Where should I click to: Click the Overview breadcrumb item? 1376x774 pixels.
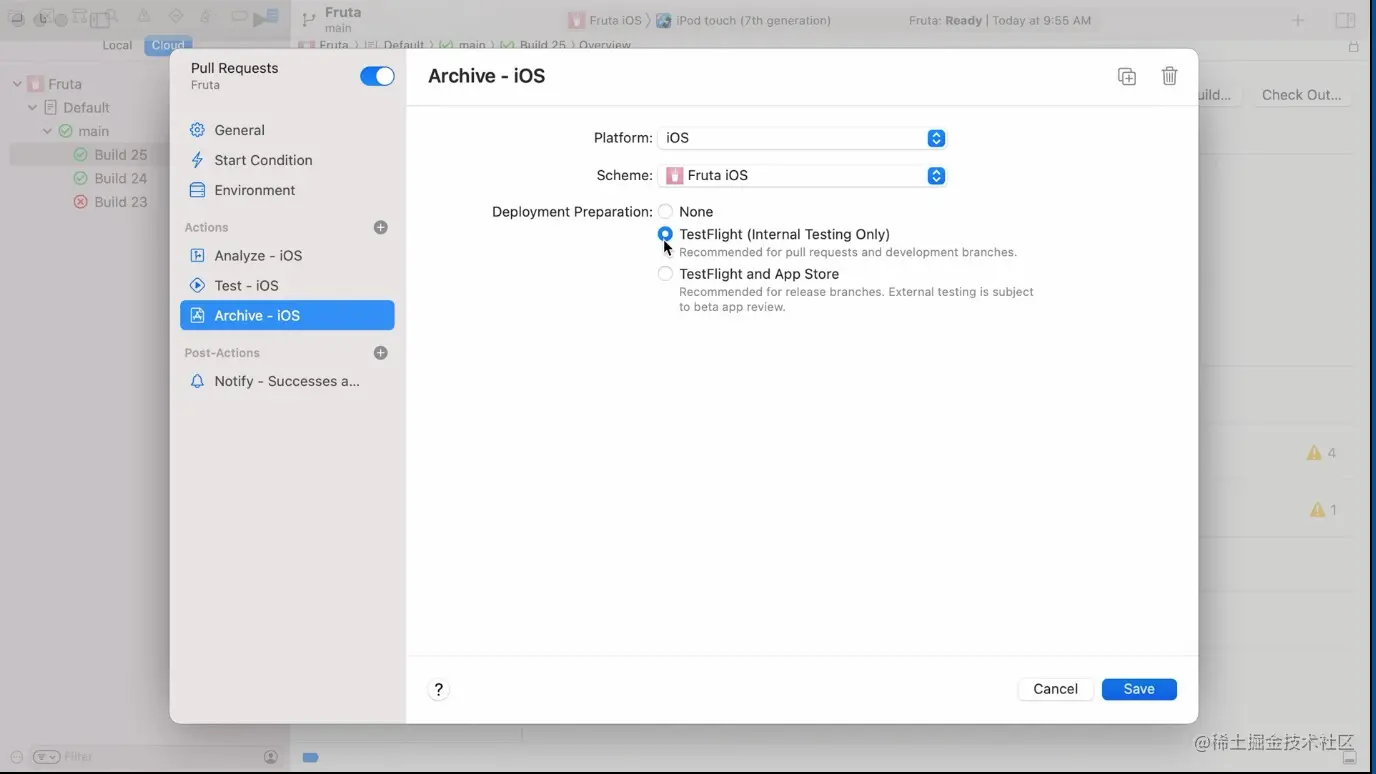point(604,45)
